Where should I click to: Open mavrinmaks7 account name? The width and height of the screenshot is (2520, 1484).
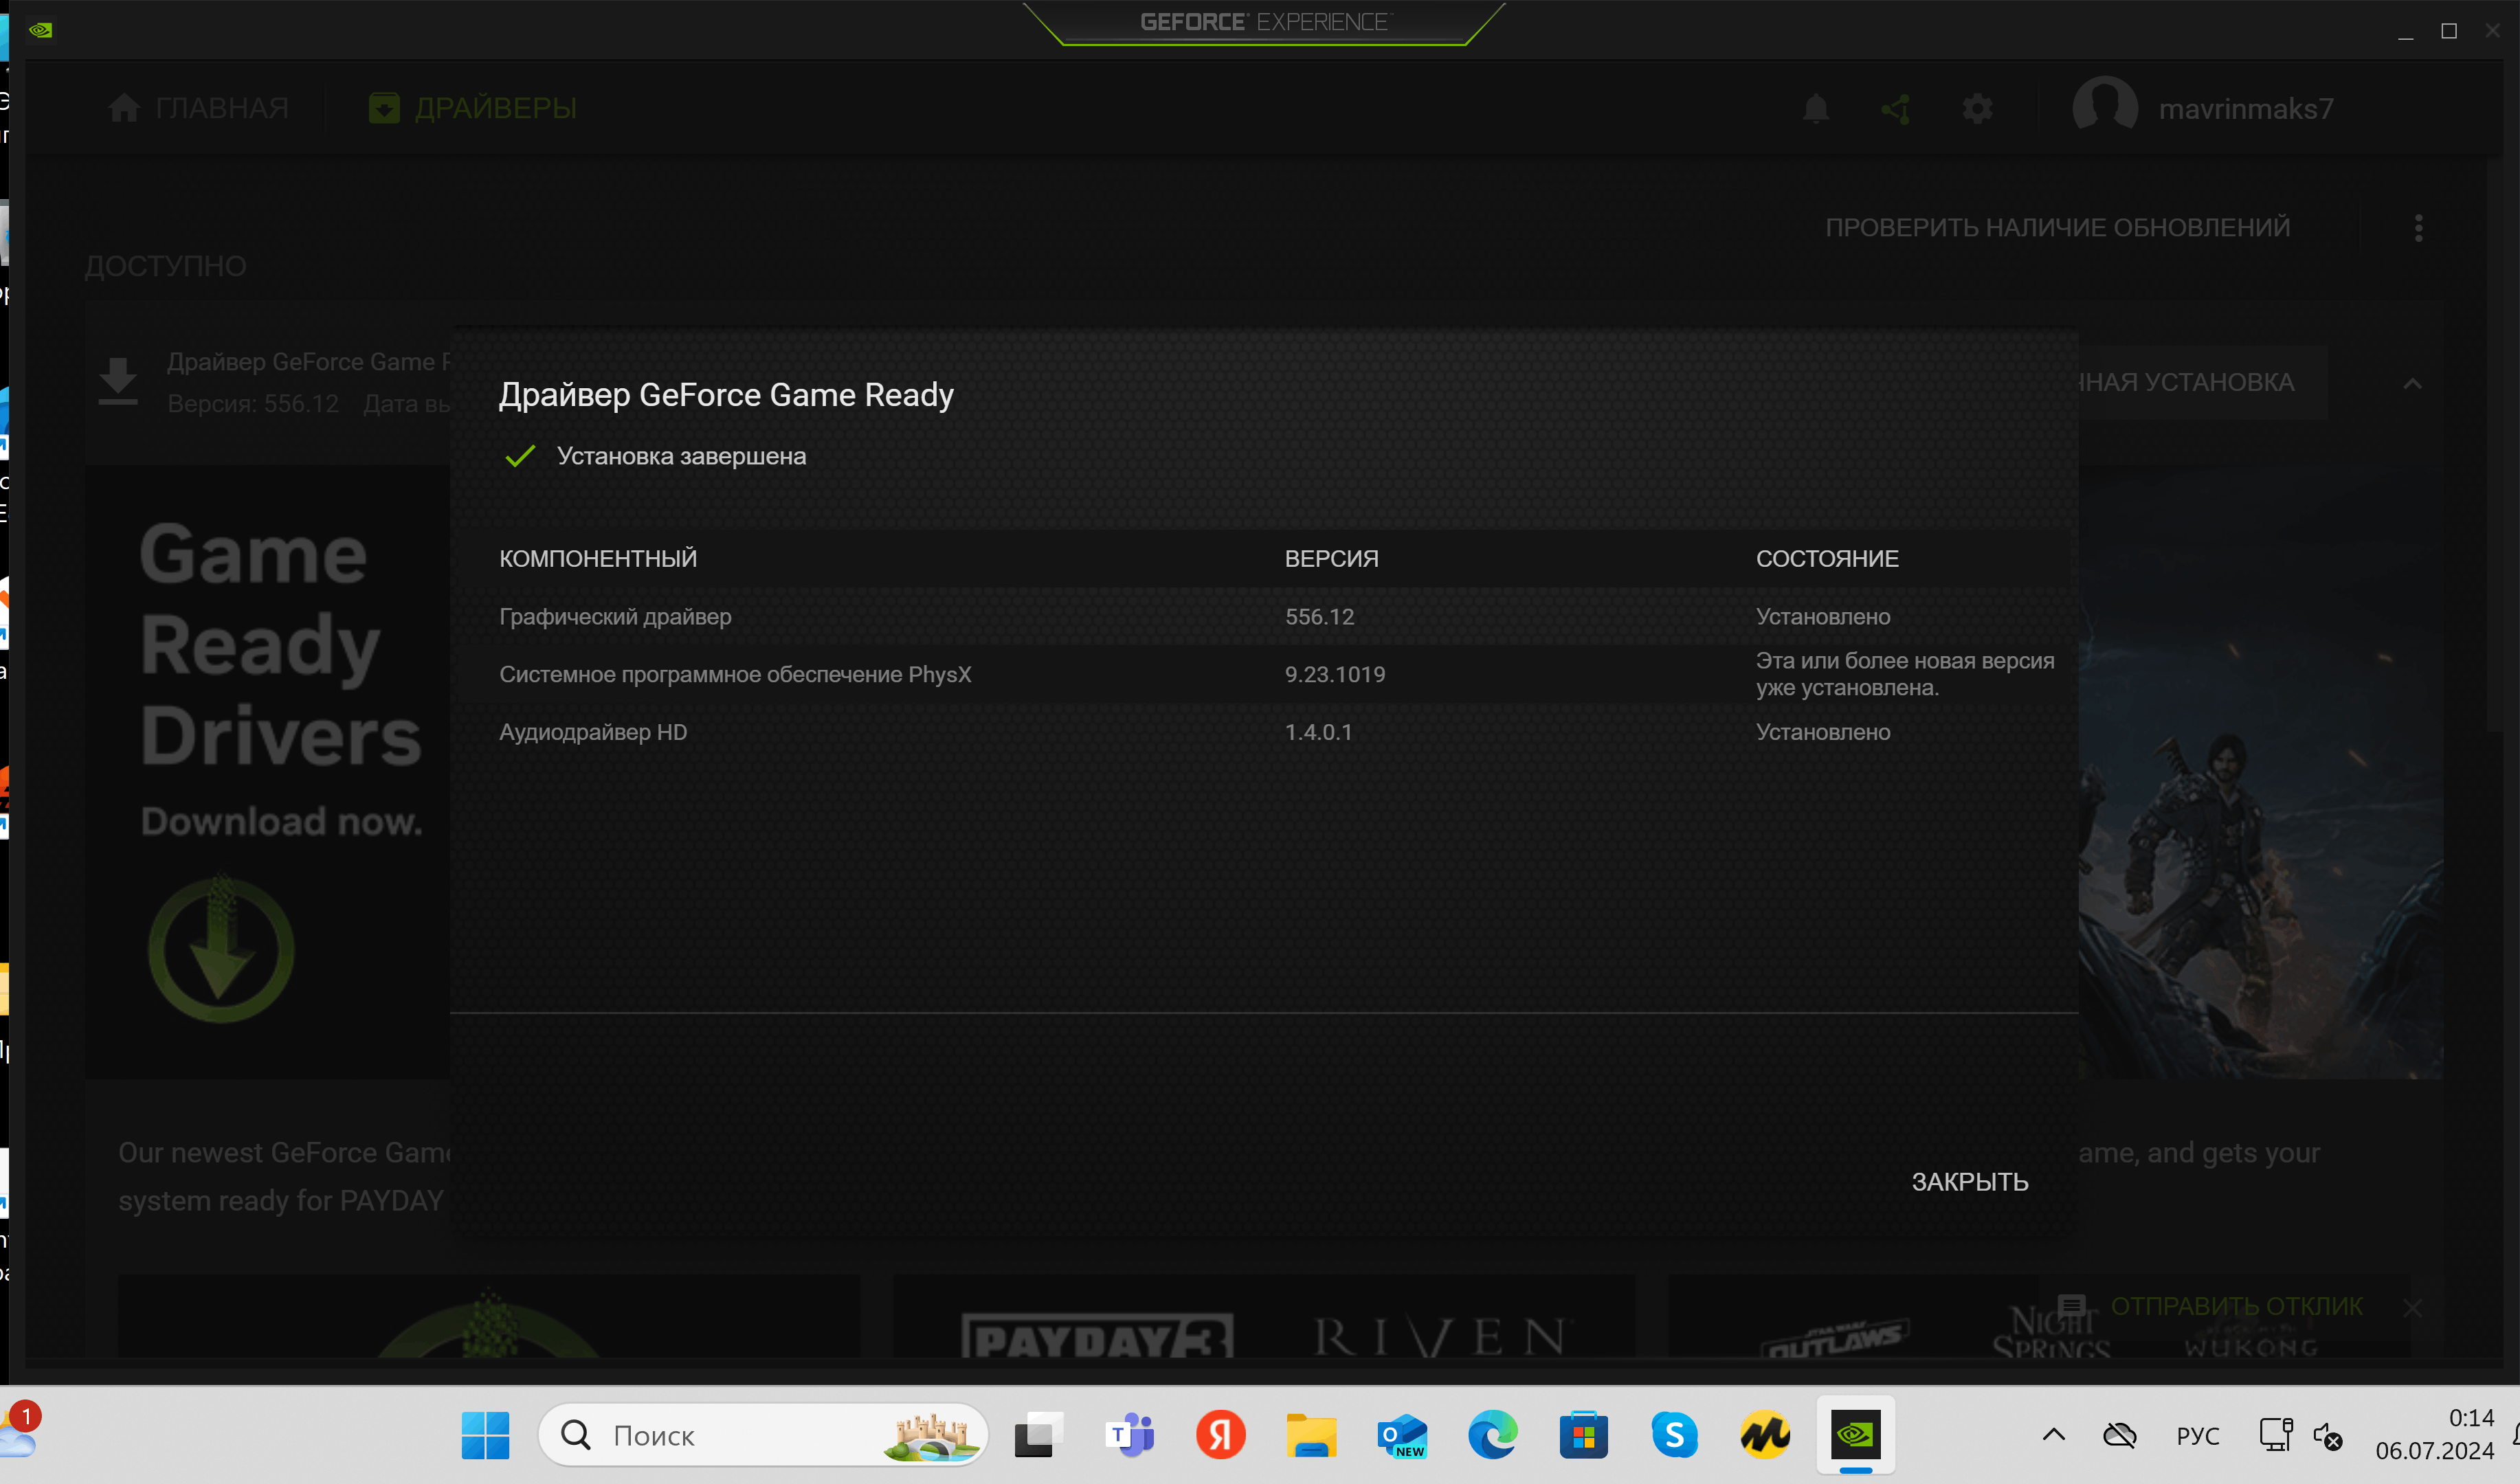[2246, 108]
